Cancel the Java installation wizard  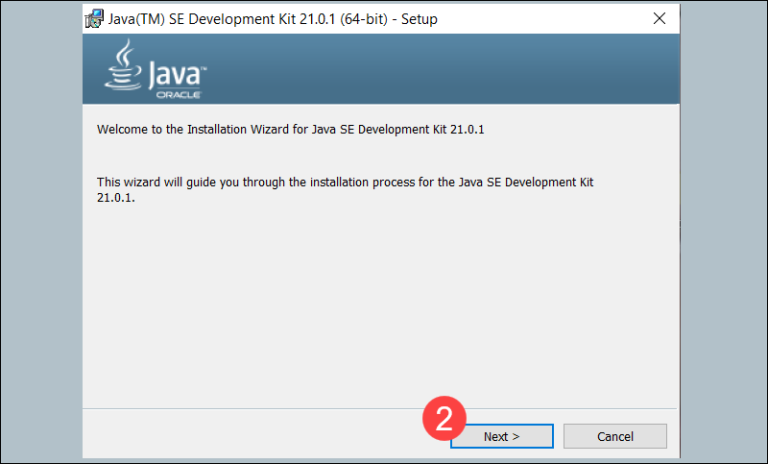[x=615, y=436]
